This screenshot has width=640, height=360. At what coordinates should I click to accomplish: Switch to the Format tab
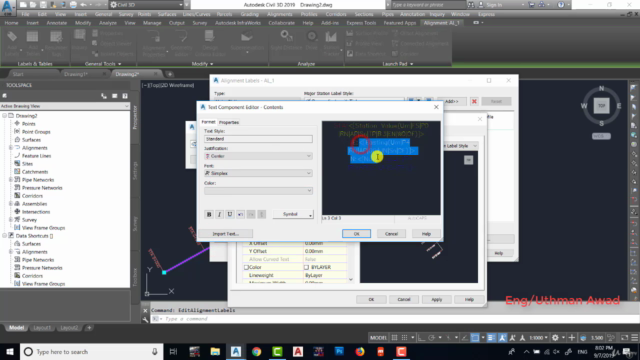point(208,122)
